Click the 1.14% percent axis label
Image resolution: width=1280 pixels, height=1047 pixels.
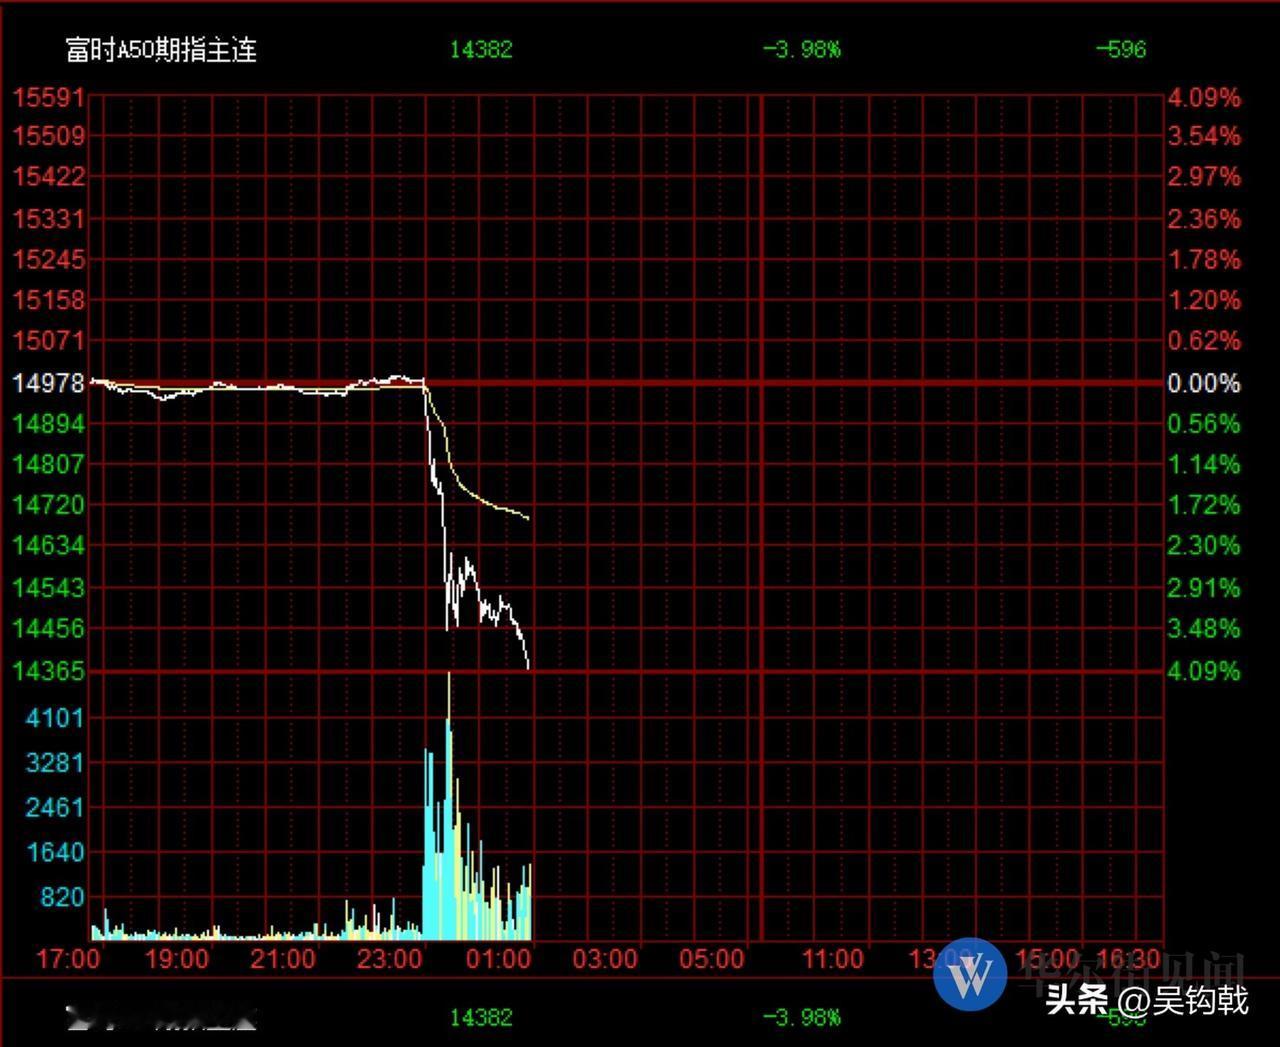point(1204,464)
